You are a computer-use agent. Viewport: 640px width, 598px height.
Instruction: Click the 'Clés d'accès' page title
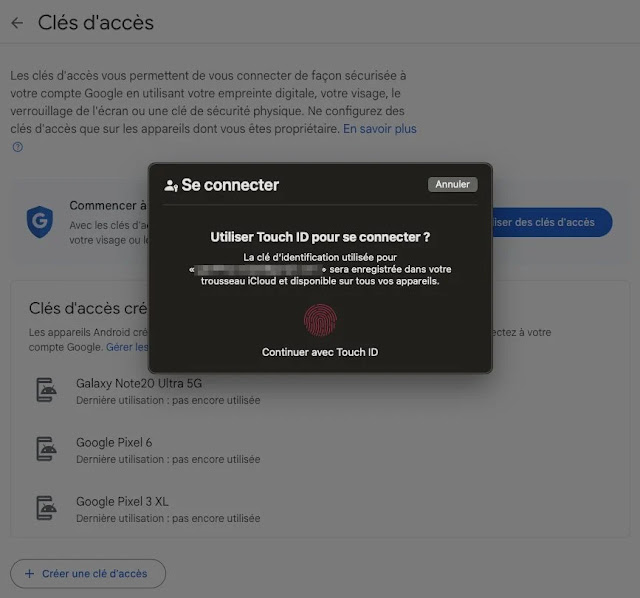[96, 23]
